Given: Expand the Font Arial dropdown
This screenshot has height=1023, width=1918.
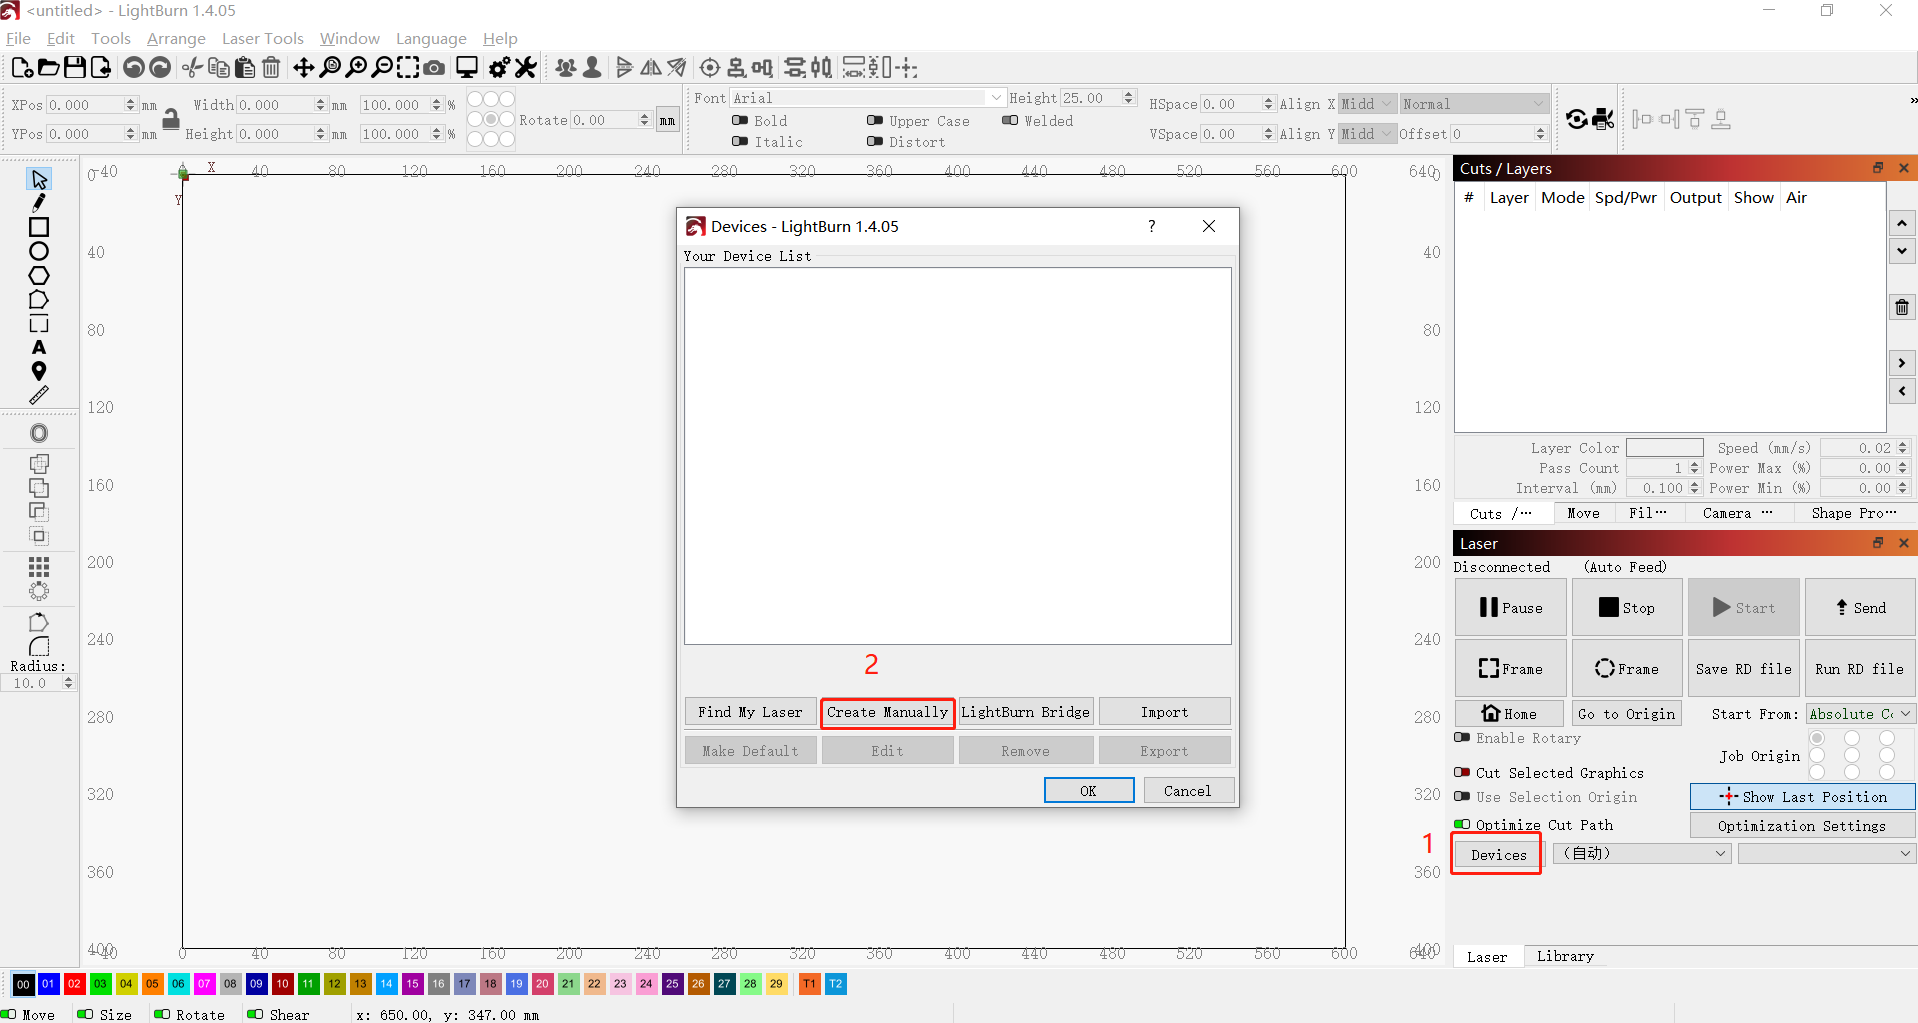Looking at the screenshot, I should point(996,98).
